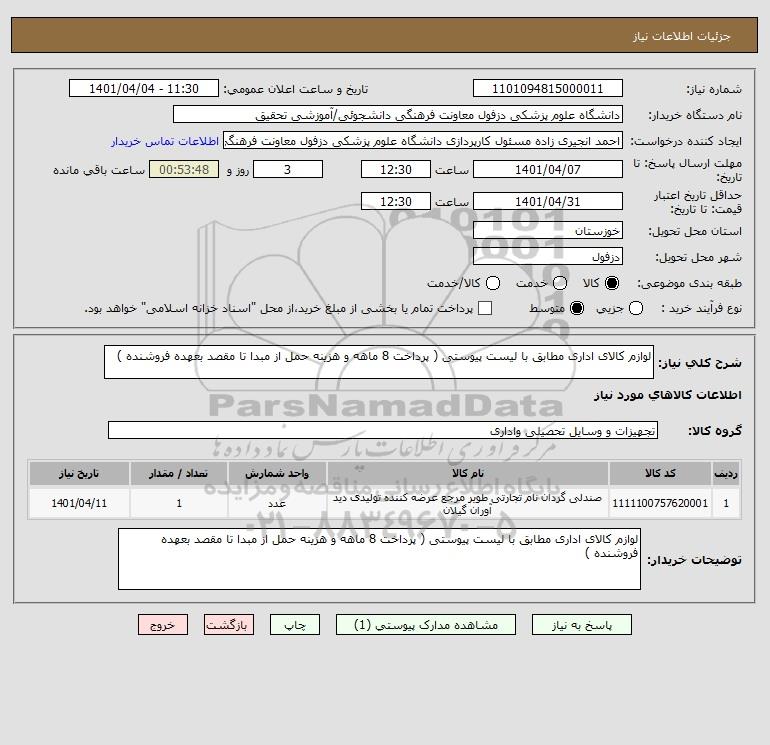Select the کالا radio button
770x745 pixels.
pyautogui.click(x=612, y=283)
